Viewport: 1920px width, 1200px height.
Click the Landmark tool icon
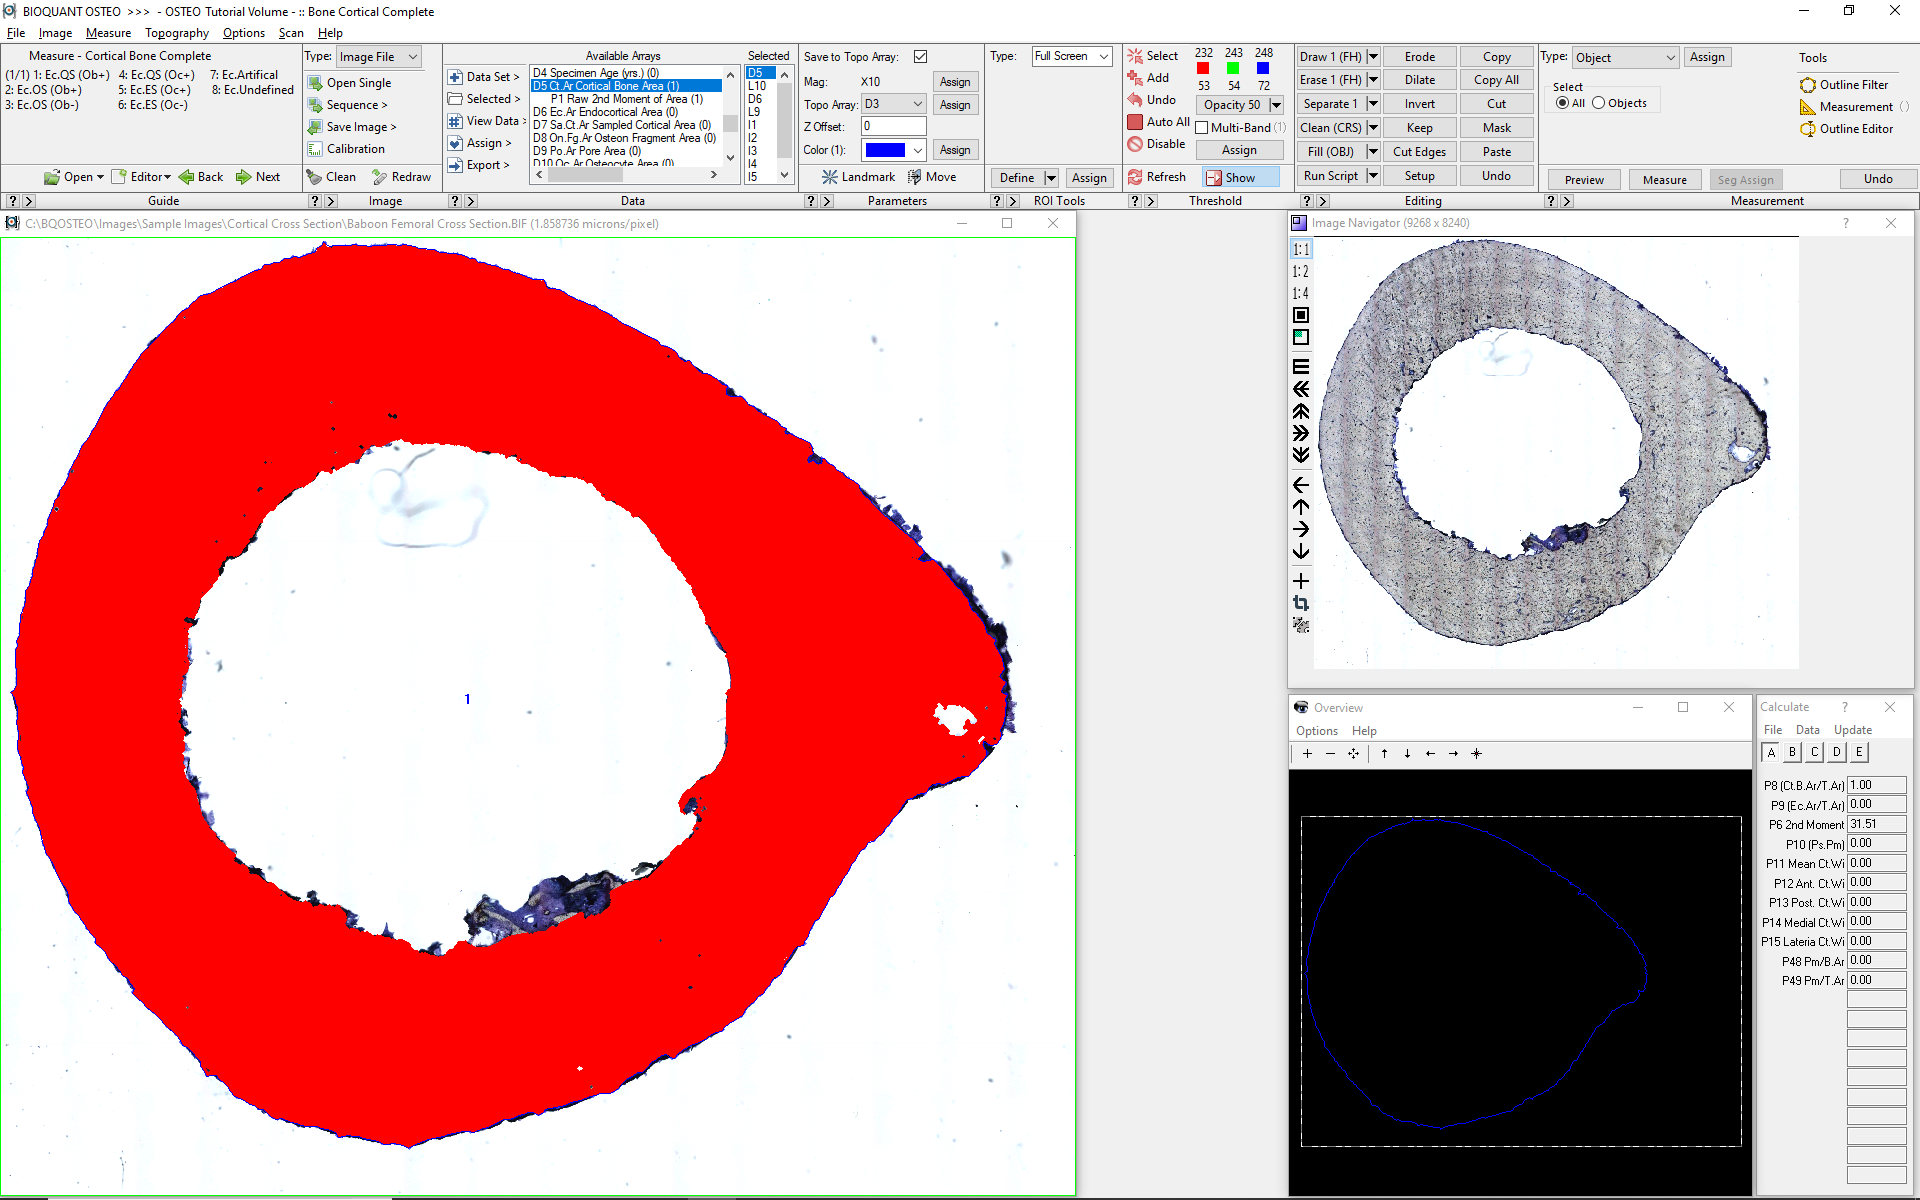click(x=829, y=177)
